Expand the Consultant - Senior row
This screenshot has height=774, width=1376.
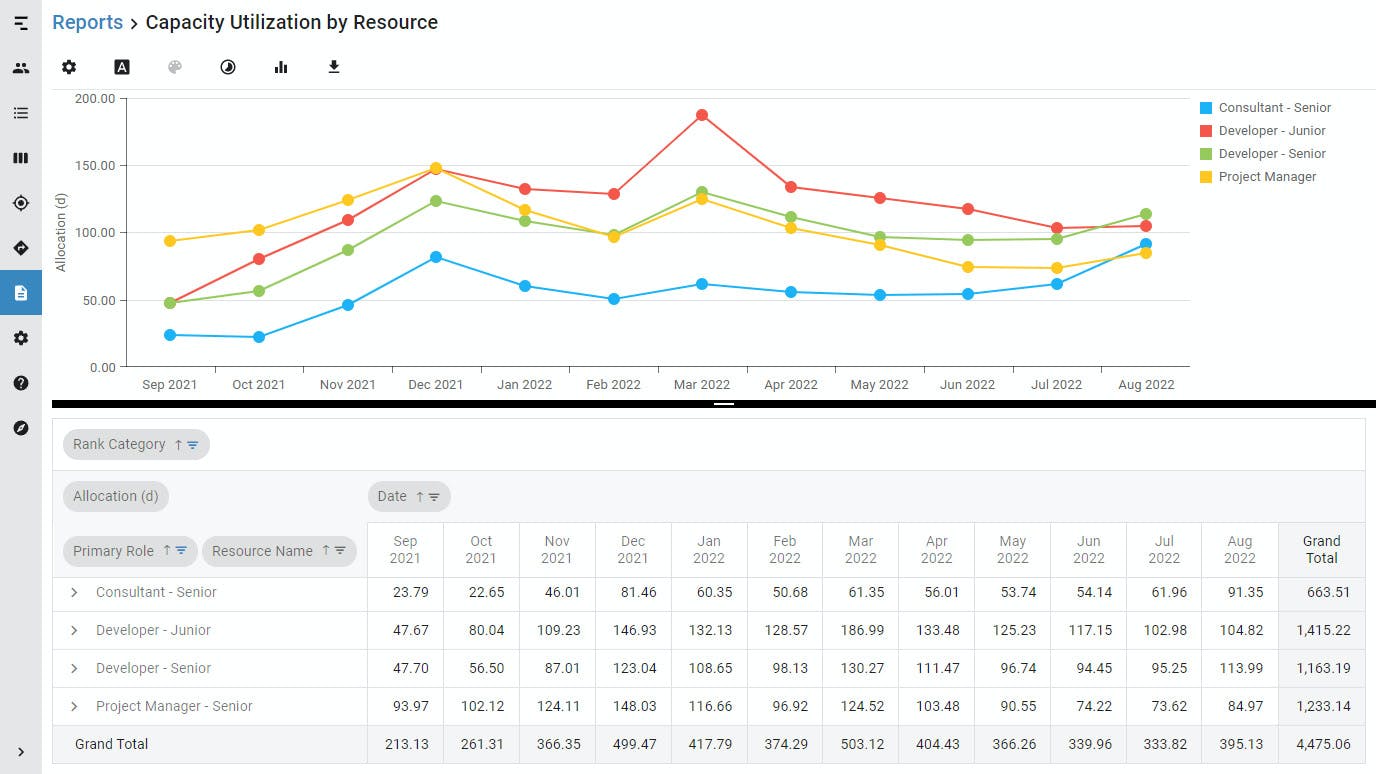pos(74,592)
